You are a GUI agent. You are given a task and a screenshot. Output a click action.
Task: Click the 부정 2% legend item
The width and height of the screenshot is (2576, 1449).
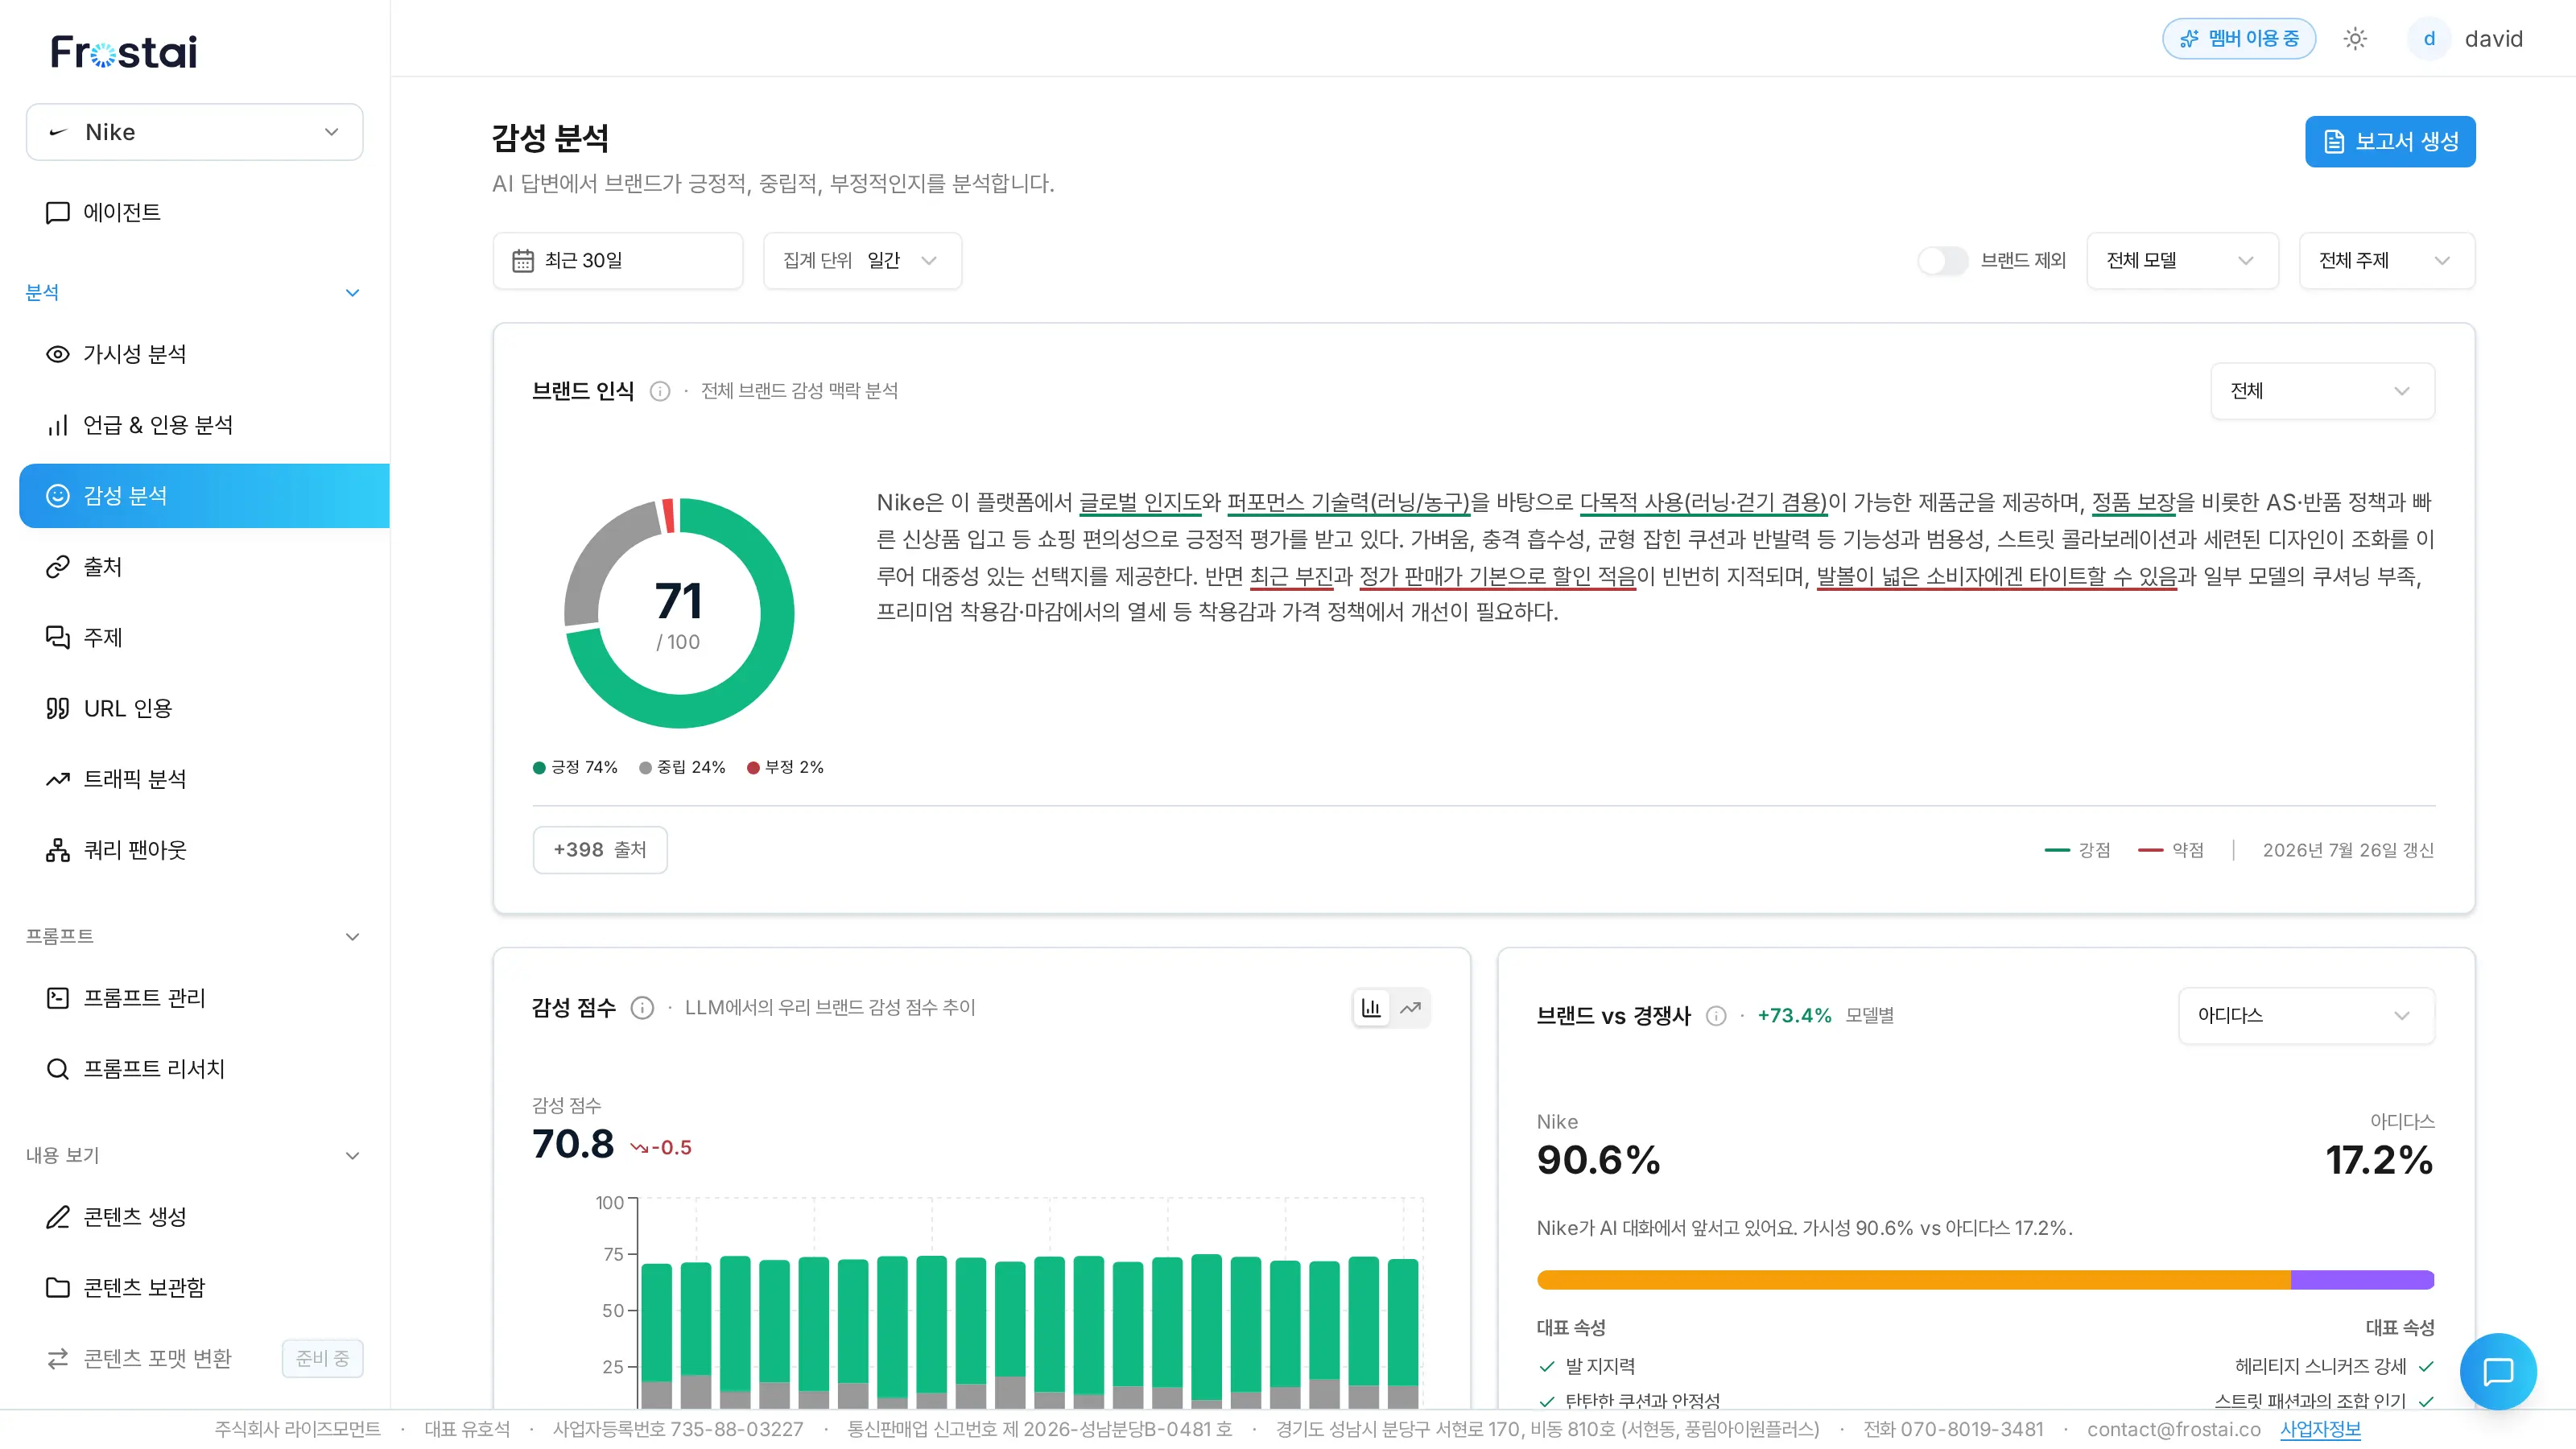click(x=786, y=768)
